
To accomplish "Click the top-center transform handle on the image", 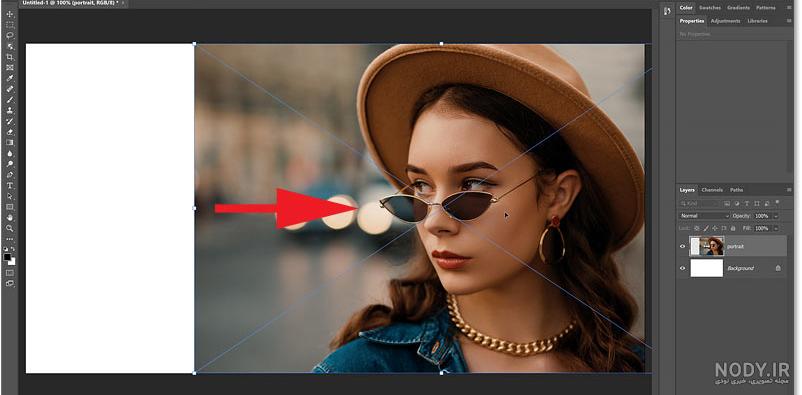I will 442,43.
